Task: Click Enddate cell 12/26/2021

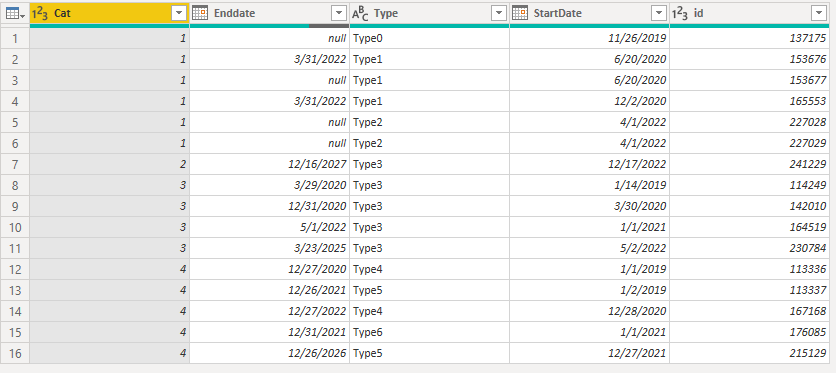Action: tap(269, 290)
